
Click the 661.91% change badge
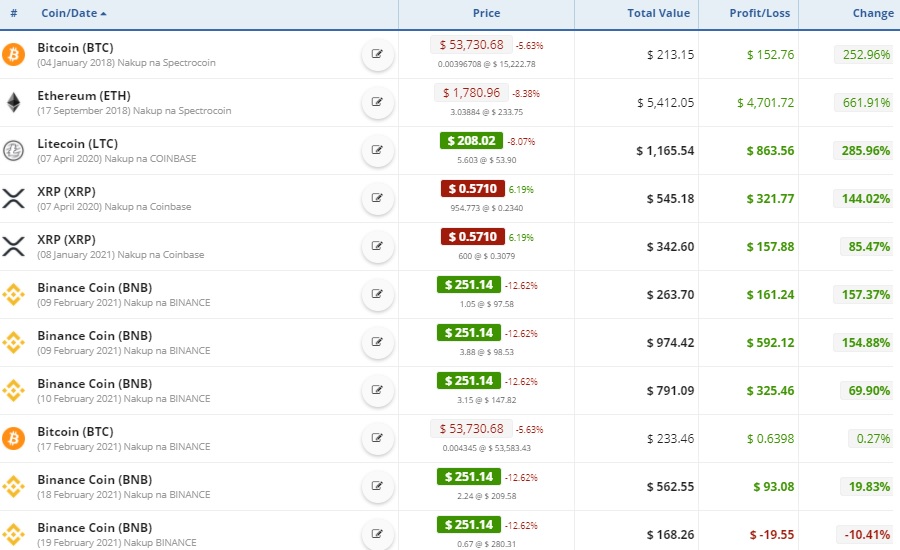(x=866, y=103)
